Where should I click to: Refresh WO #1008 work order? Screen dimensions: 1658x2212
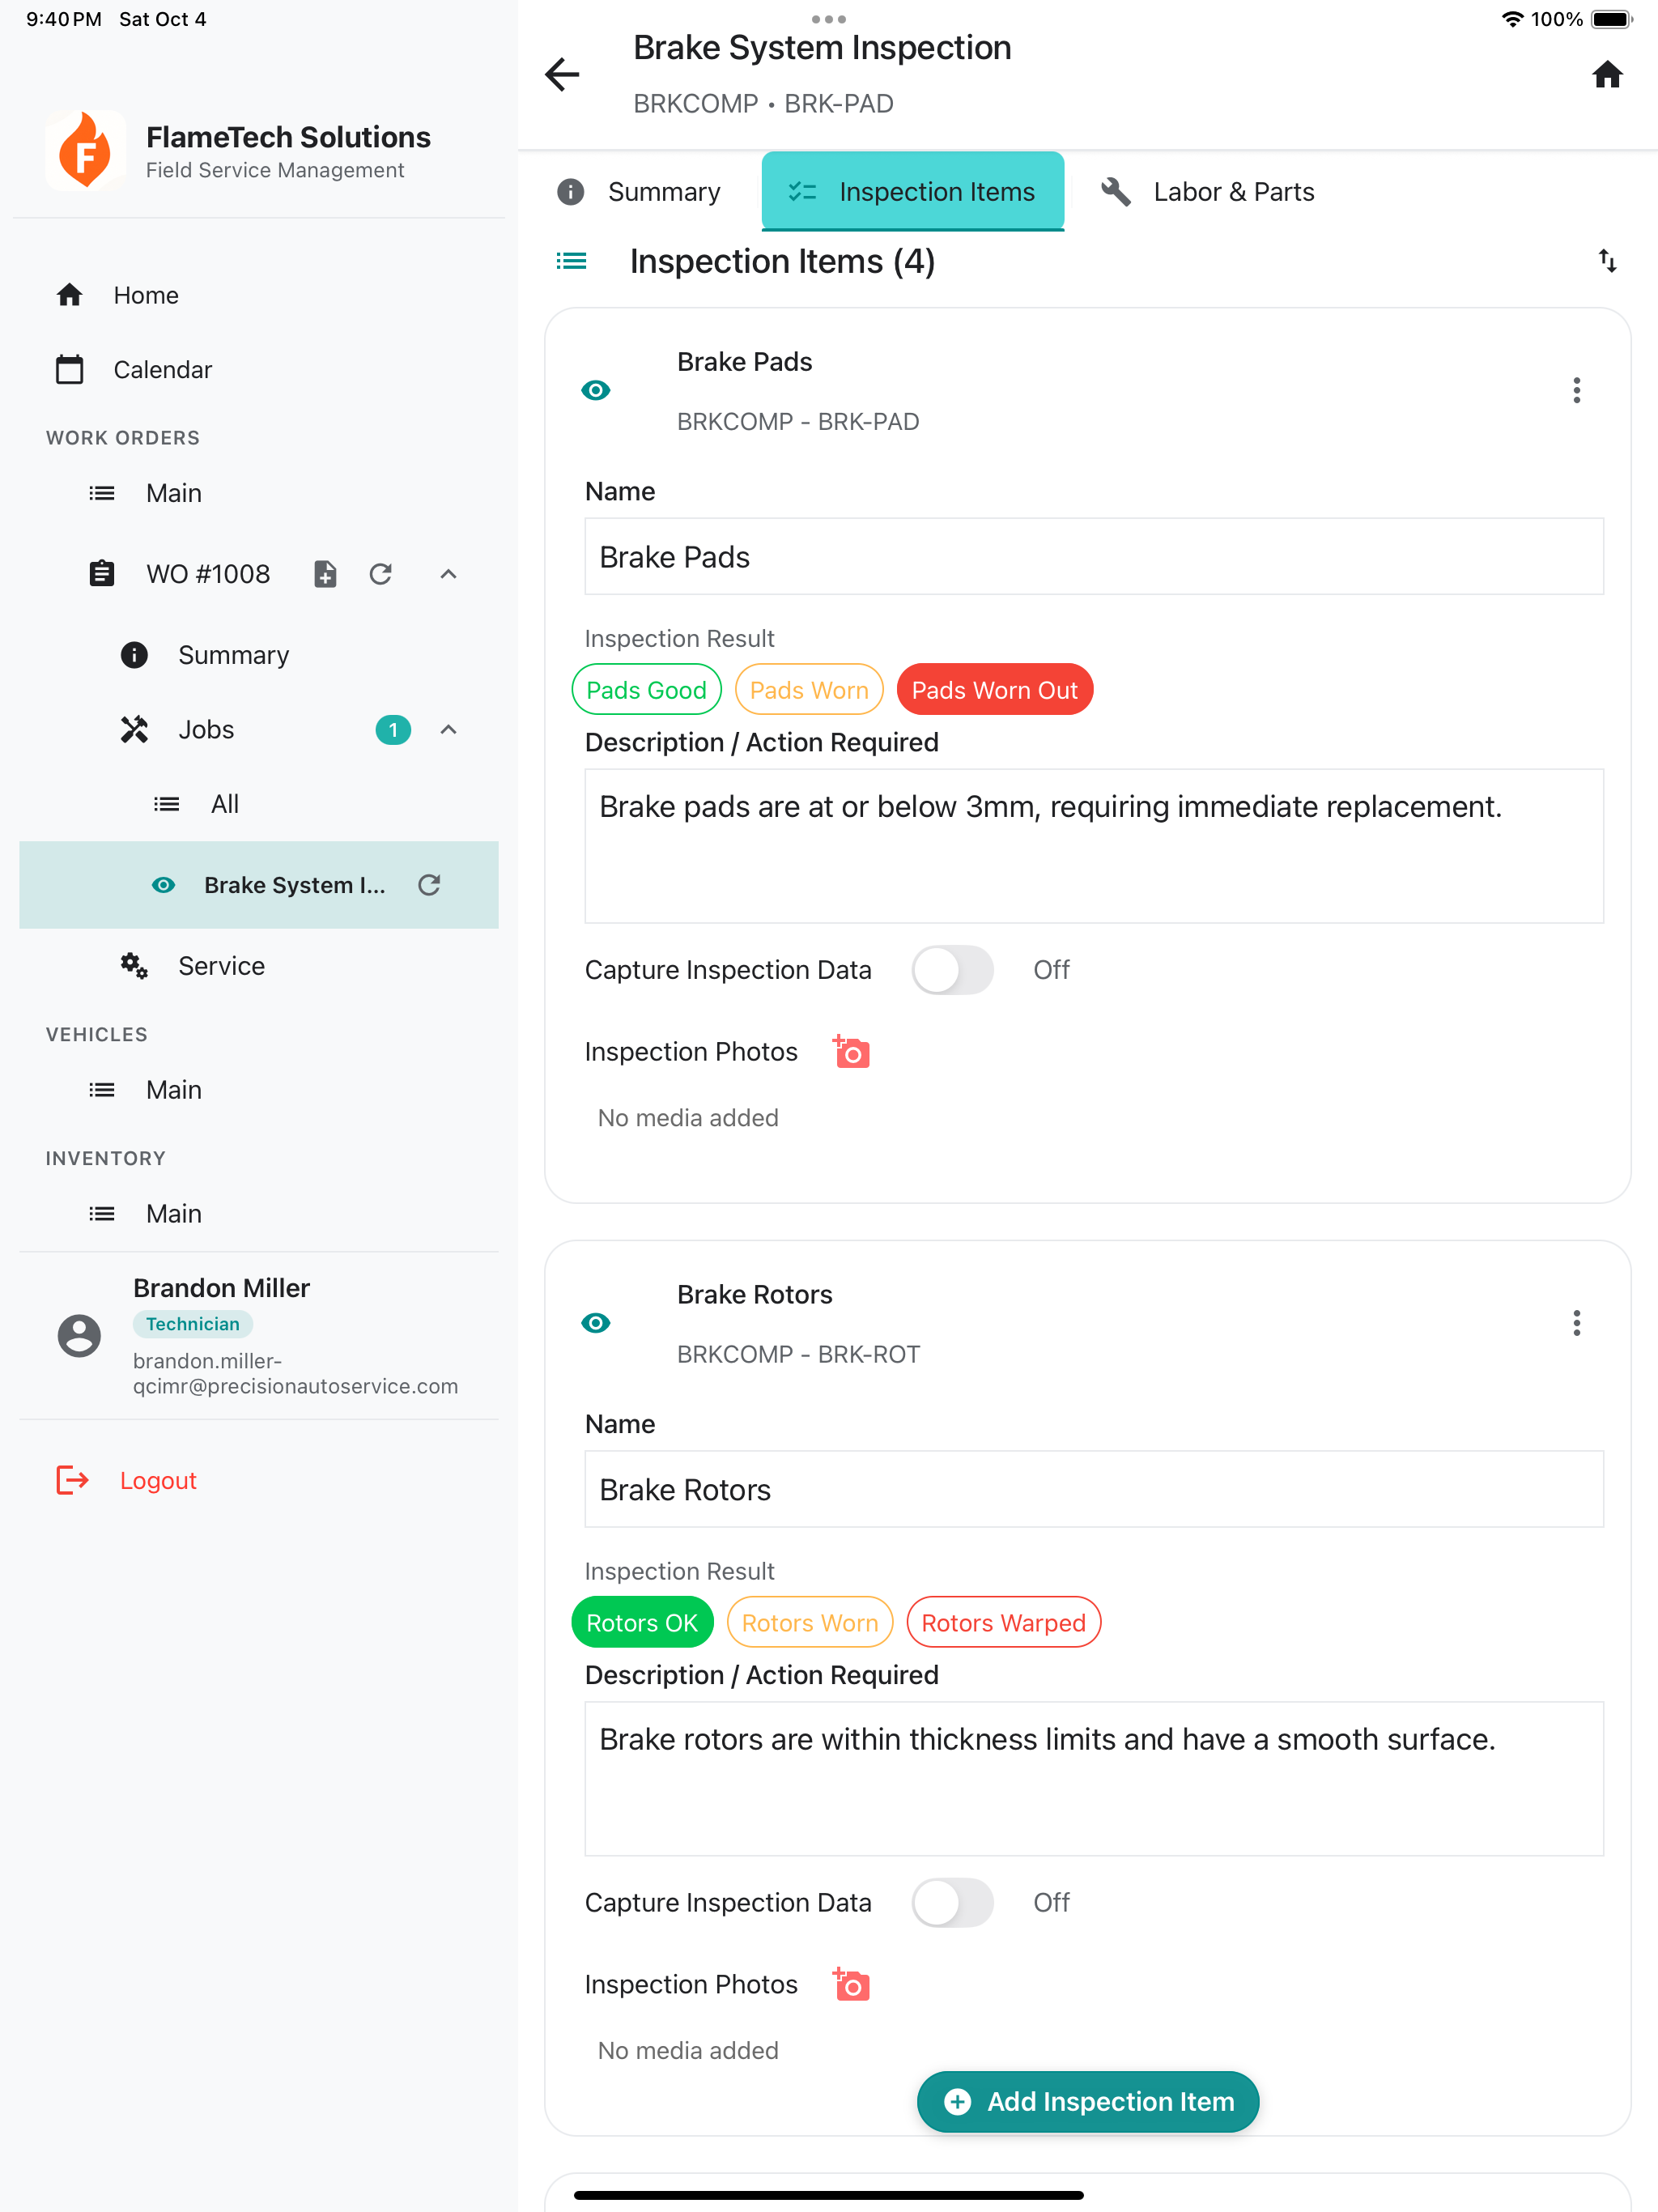point(381,574)
